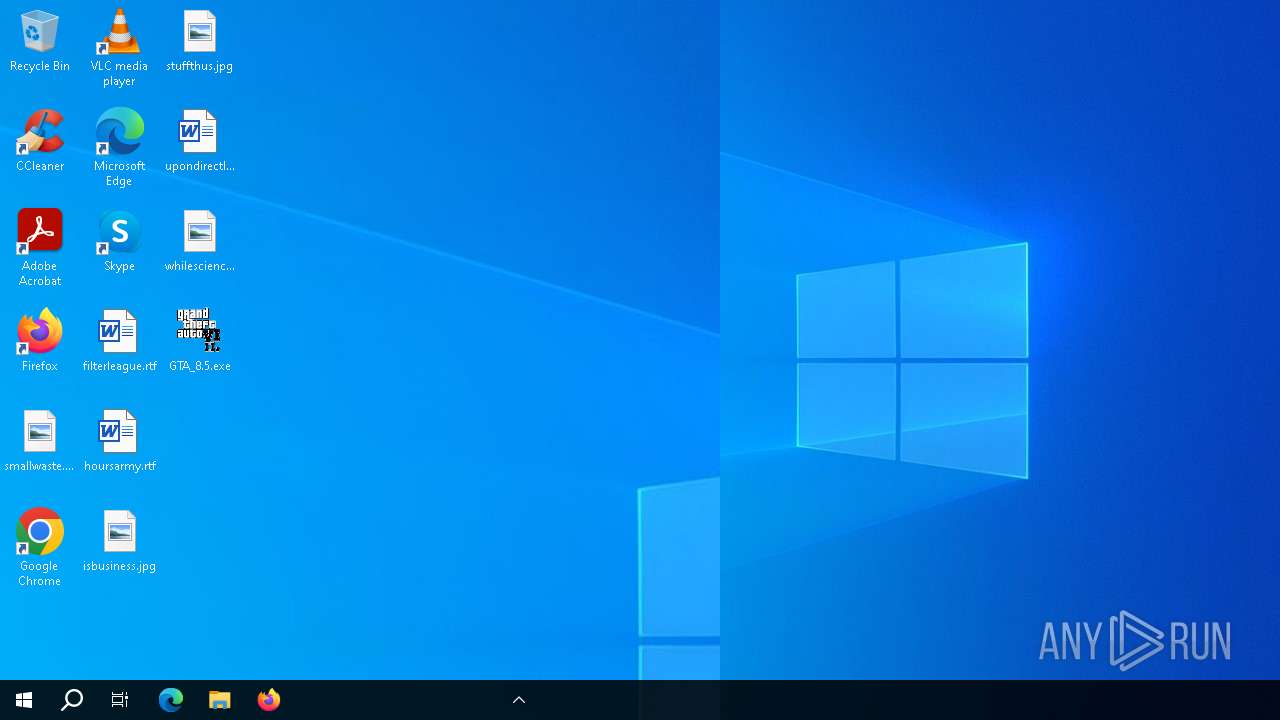The width and height of the screenshot is (1280, 720).
Task: Open File Explorer from the taskbar
Action: point(220,700)
